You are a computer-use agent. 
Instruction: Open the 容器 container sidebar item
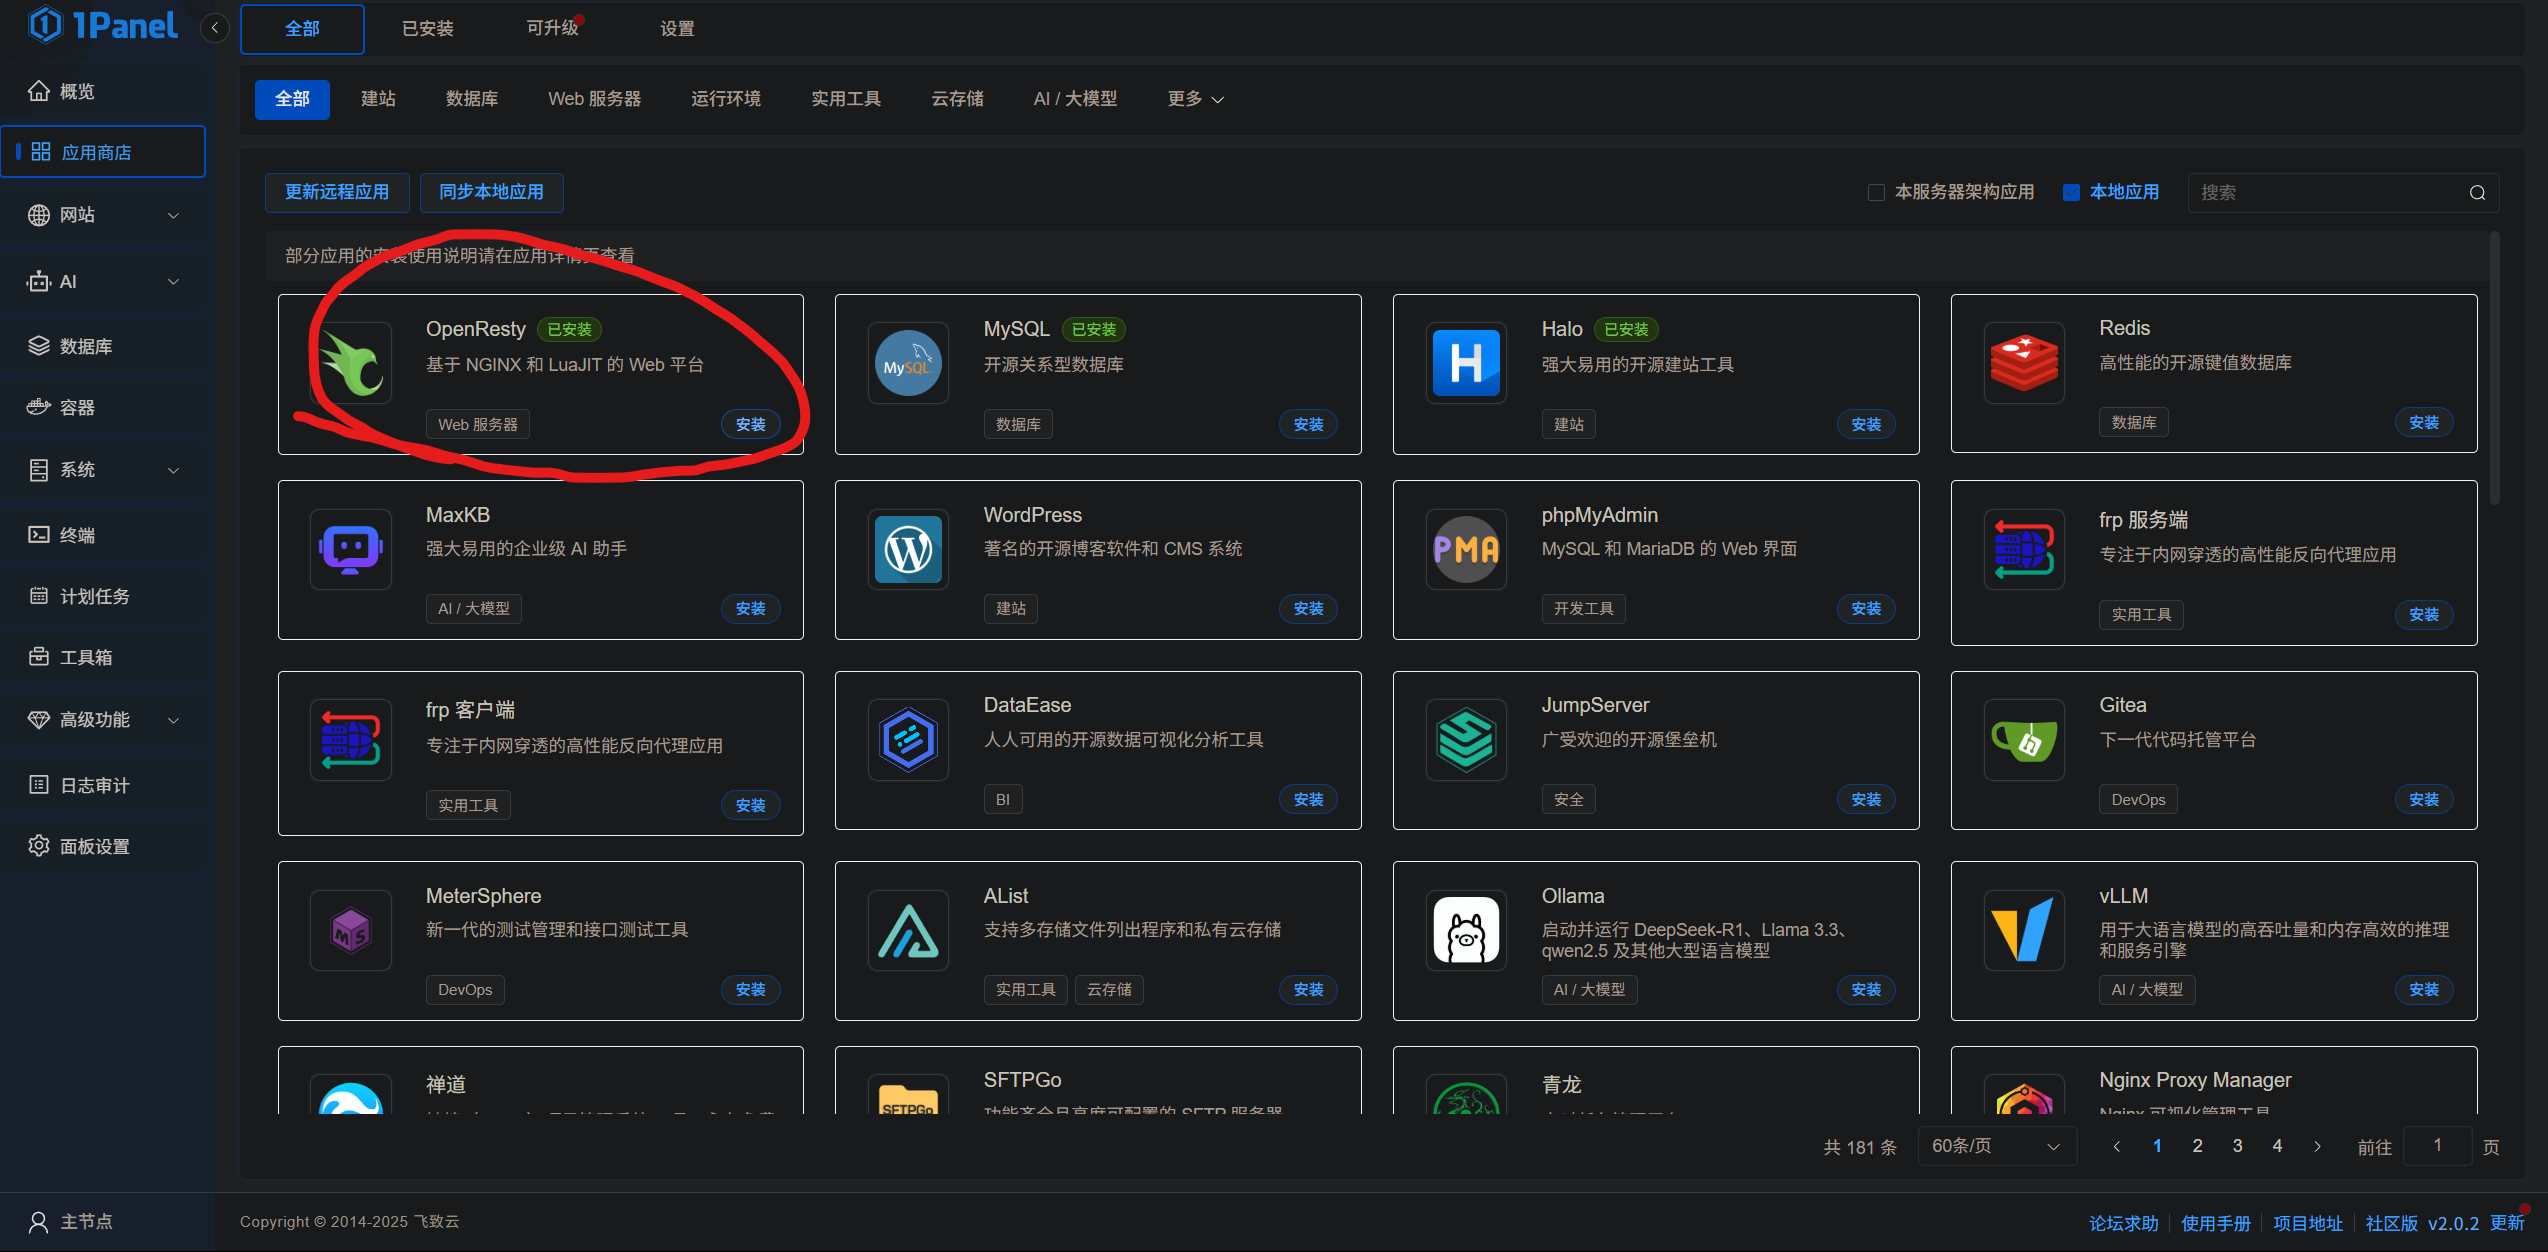(x=78, y=408)
